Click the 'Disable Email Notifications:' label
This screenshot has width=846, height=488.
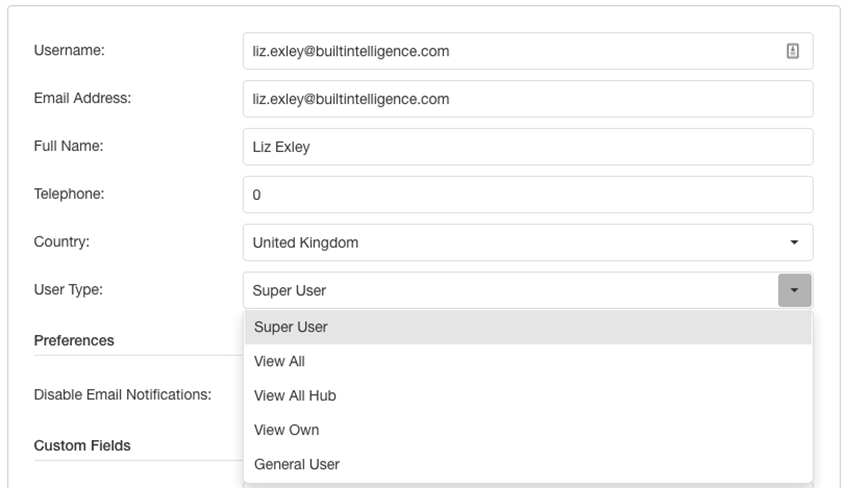122,395
